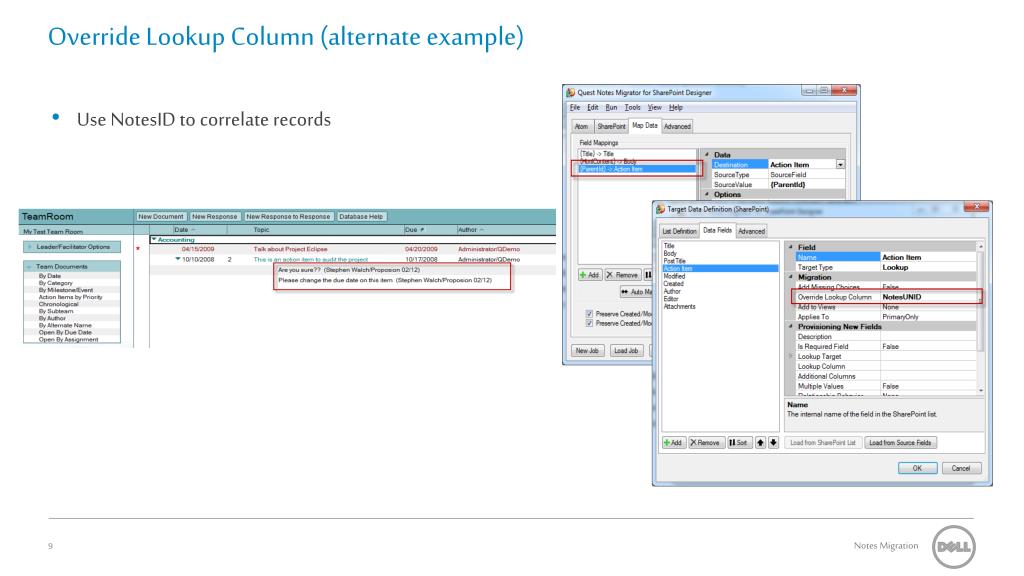Screen dimensions: 1024x576
Task: Open the Open By Assignment view
Action: [69, 340]
